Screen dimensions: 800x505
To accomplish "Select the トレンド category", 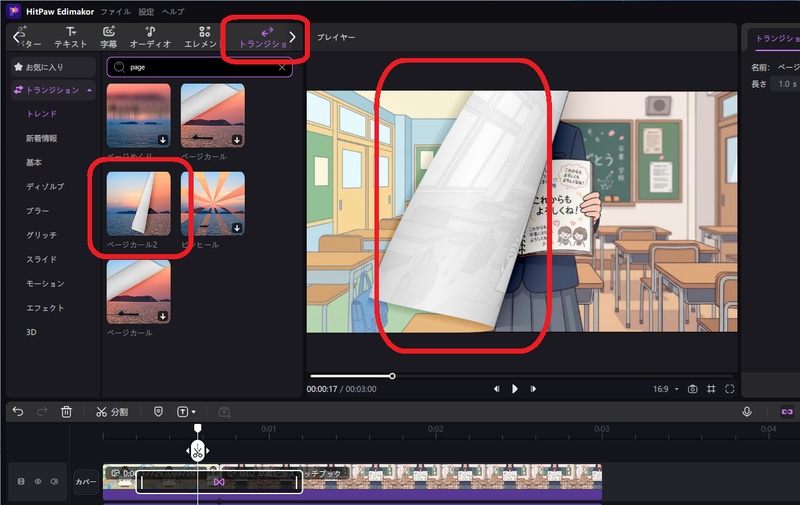I will (41, 114).
